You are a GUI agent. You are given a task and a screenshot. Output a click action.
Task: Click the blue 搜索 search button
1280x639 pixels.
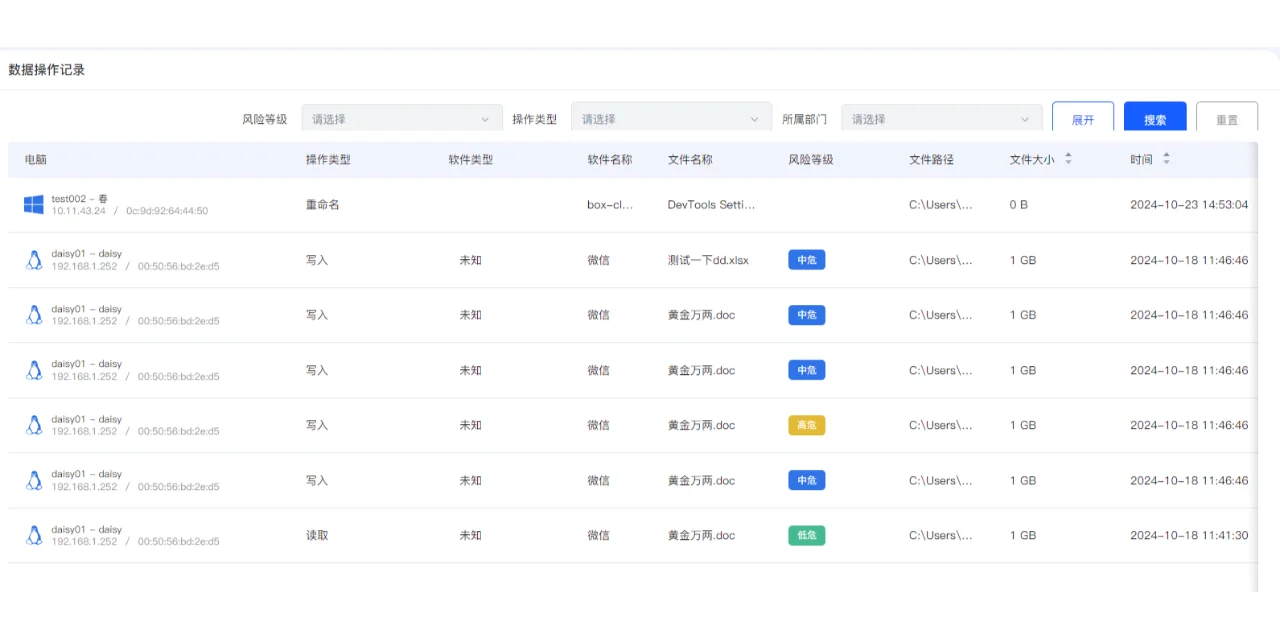click(1154, 117)
